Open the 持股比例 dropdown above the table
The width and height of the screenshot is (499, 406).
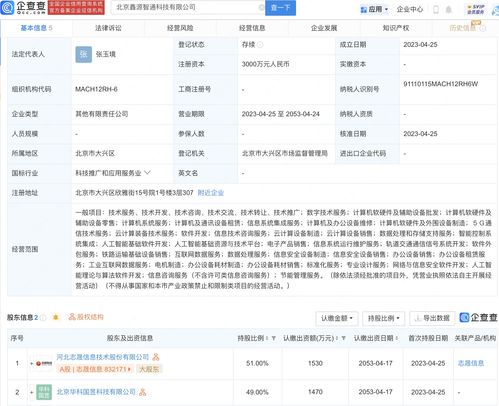click(383, 318)
